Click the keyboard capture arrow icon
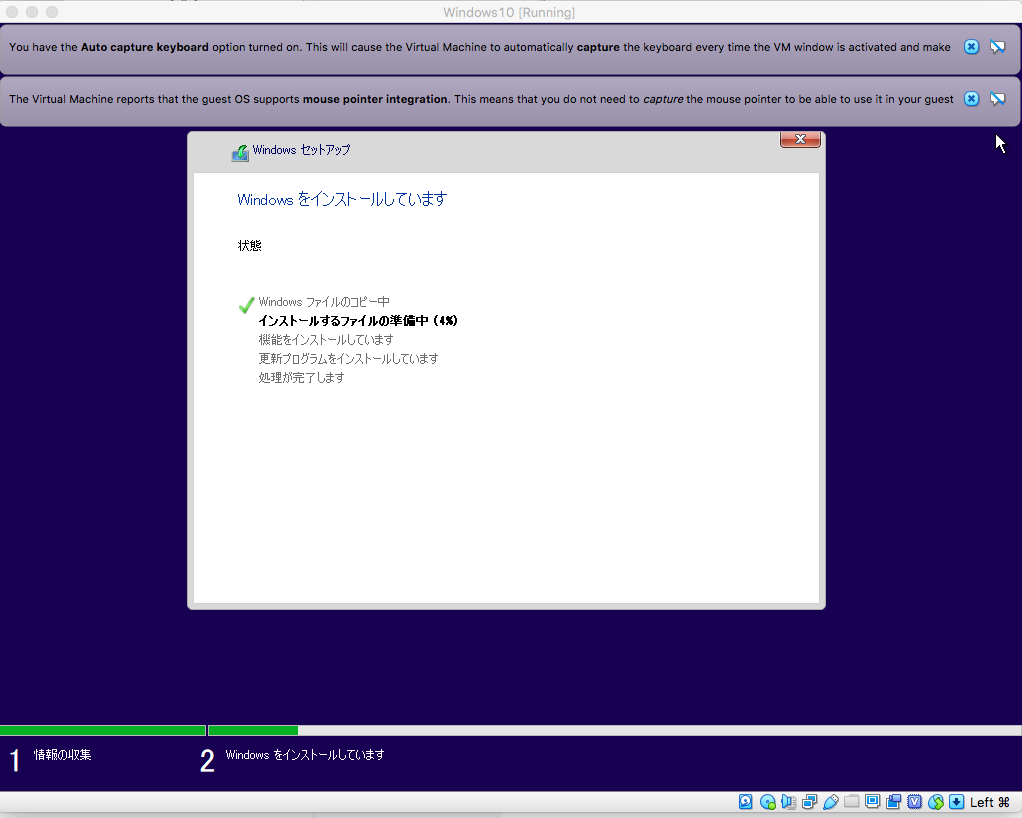The width and height of the screenshot is (1022, 818). pos(956,802)
